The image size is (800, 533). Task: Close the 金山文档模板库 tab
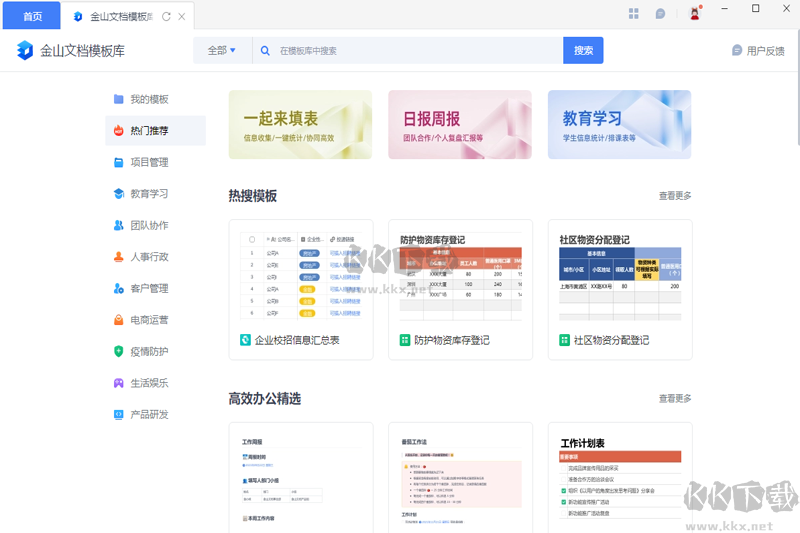(182, 17)
